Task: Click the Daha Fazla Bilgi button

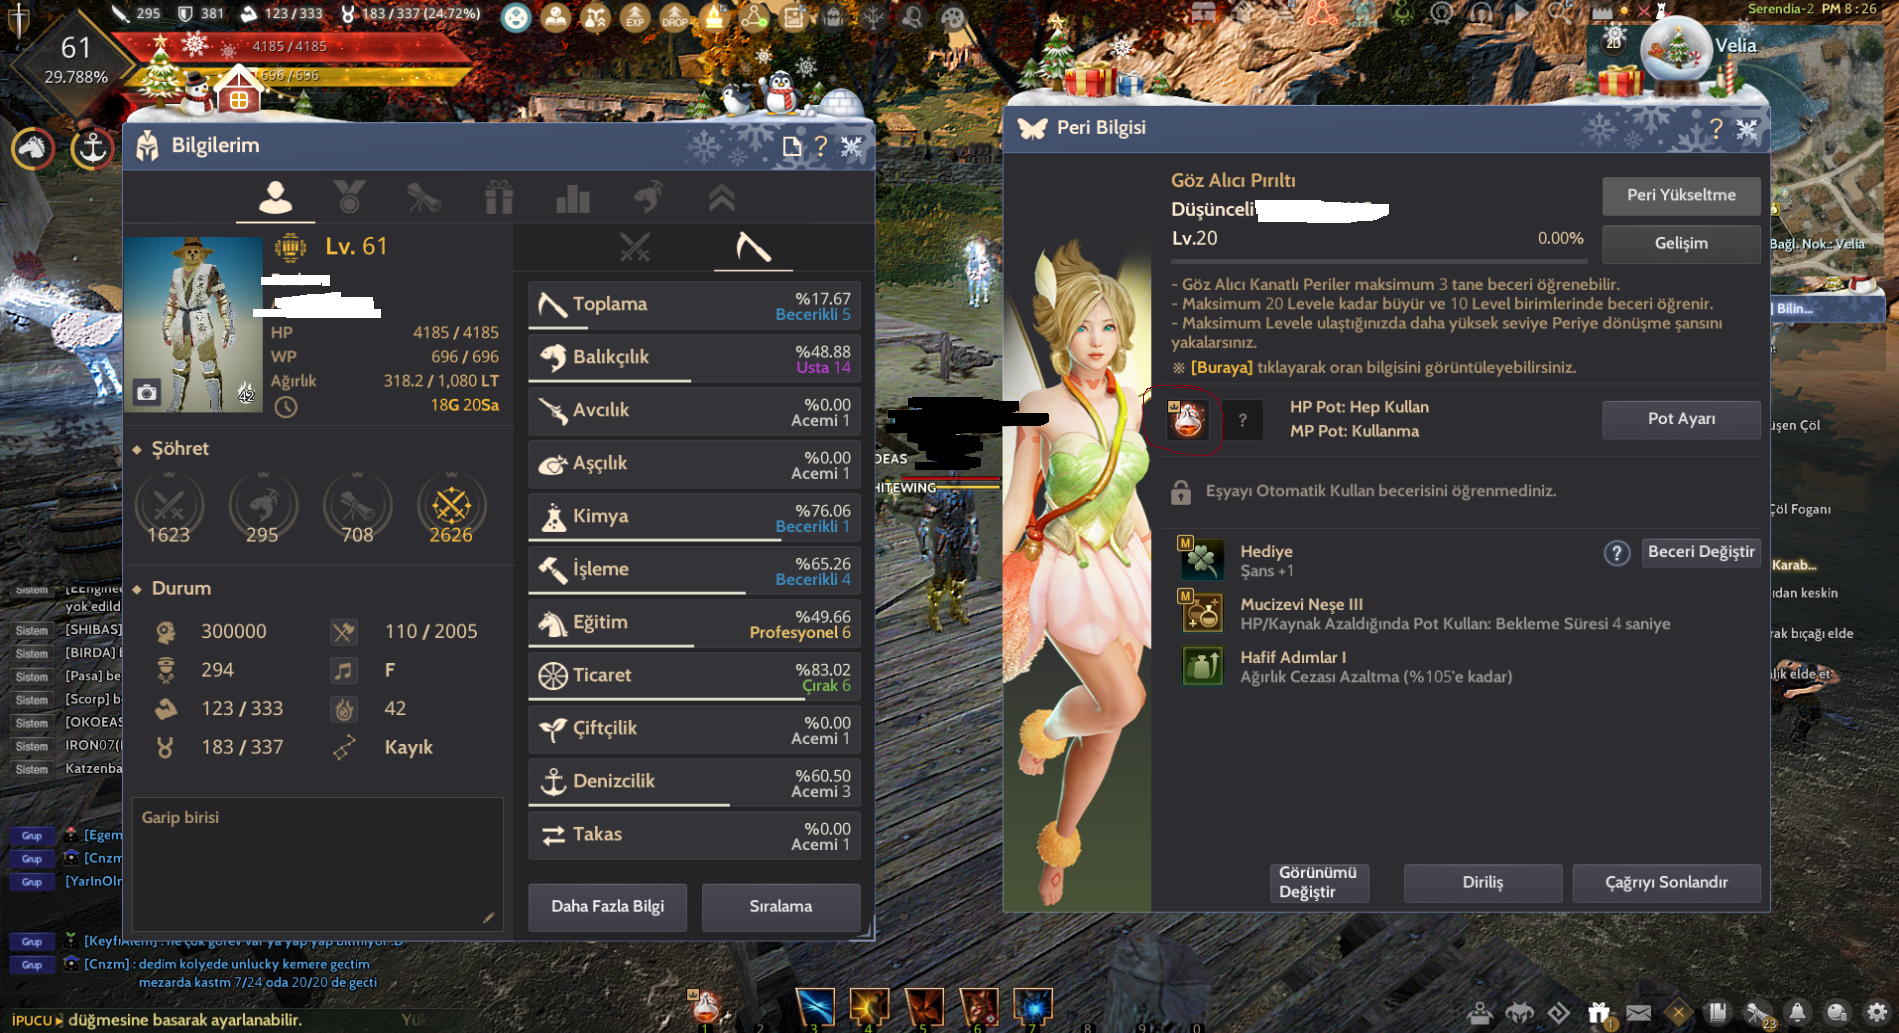Action: 607,906
